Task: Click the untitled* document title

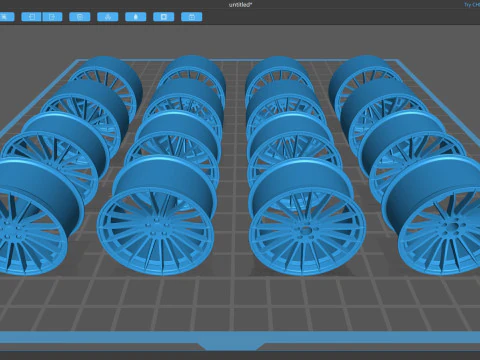Action: pos(240,5)
